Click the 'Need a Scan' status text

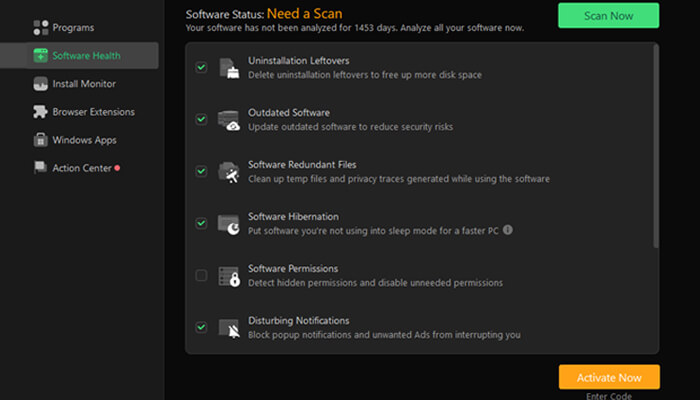(304, 14)
